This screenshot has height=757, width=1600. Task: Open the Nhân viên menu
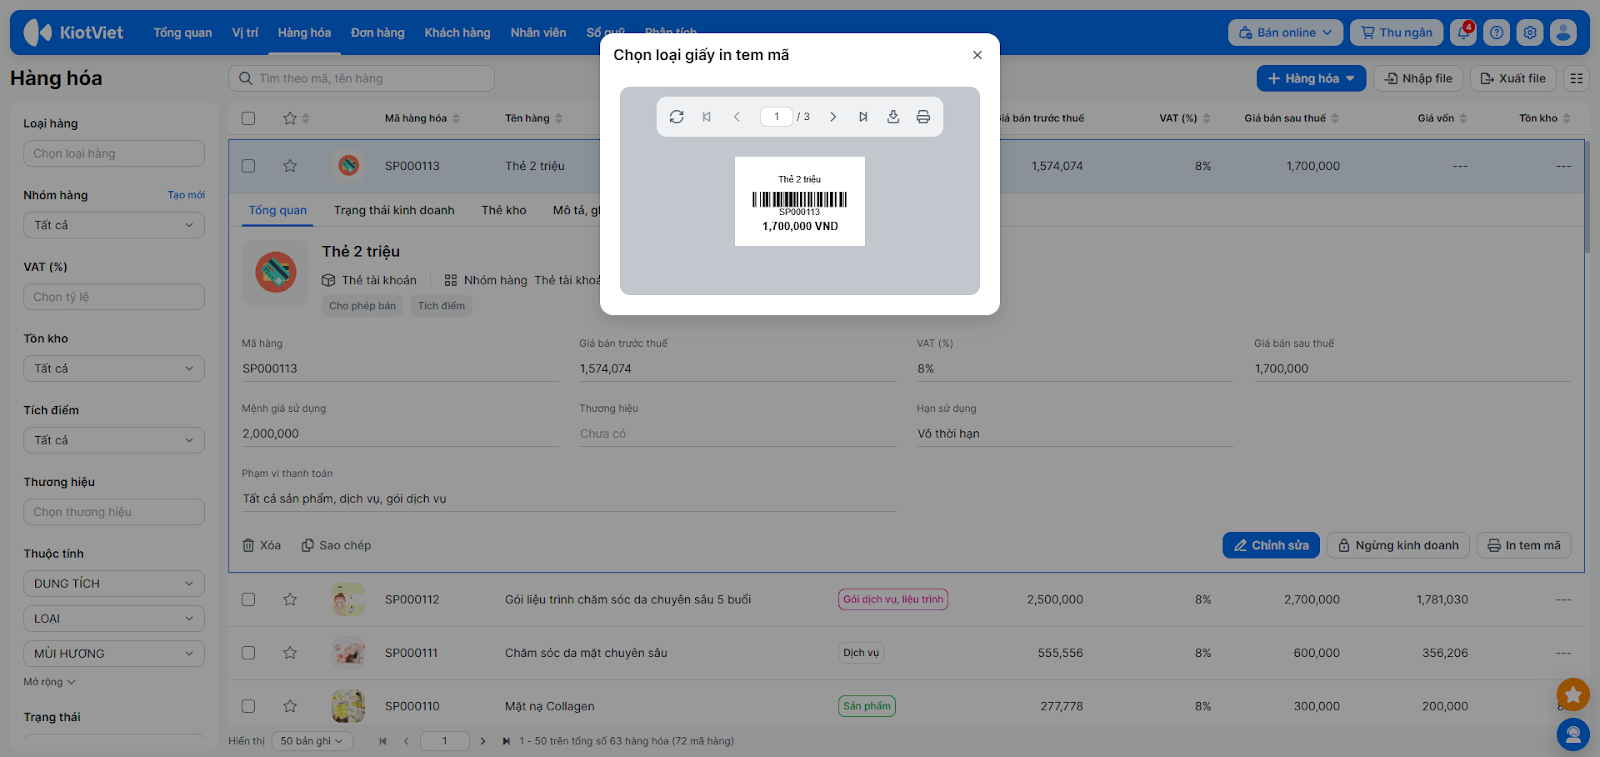coord(538,33)
